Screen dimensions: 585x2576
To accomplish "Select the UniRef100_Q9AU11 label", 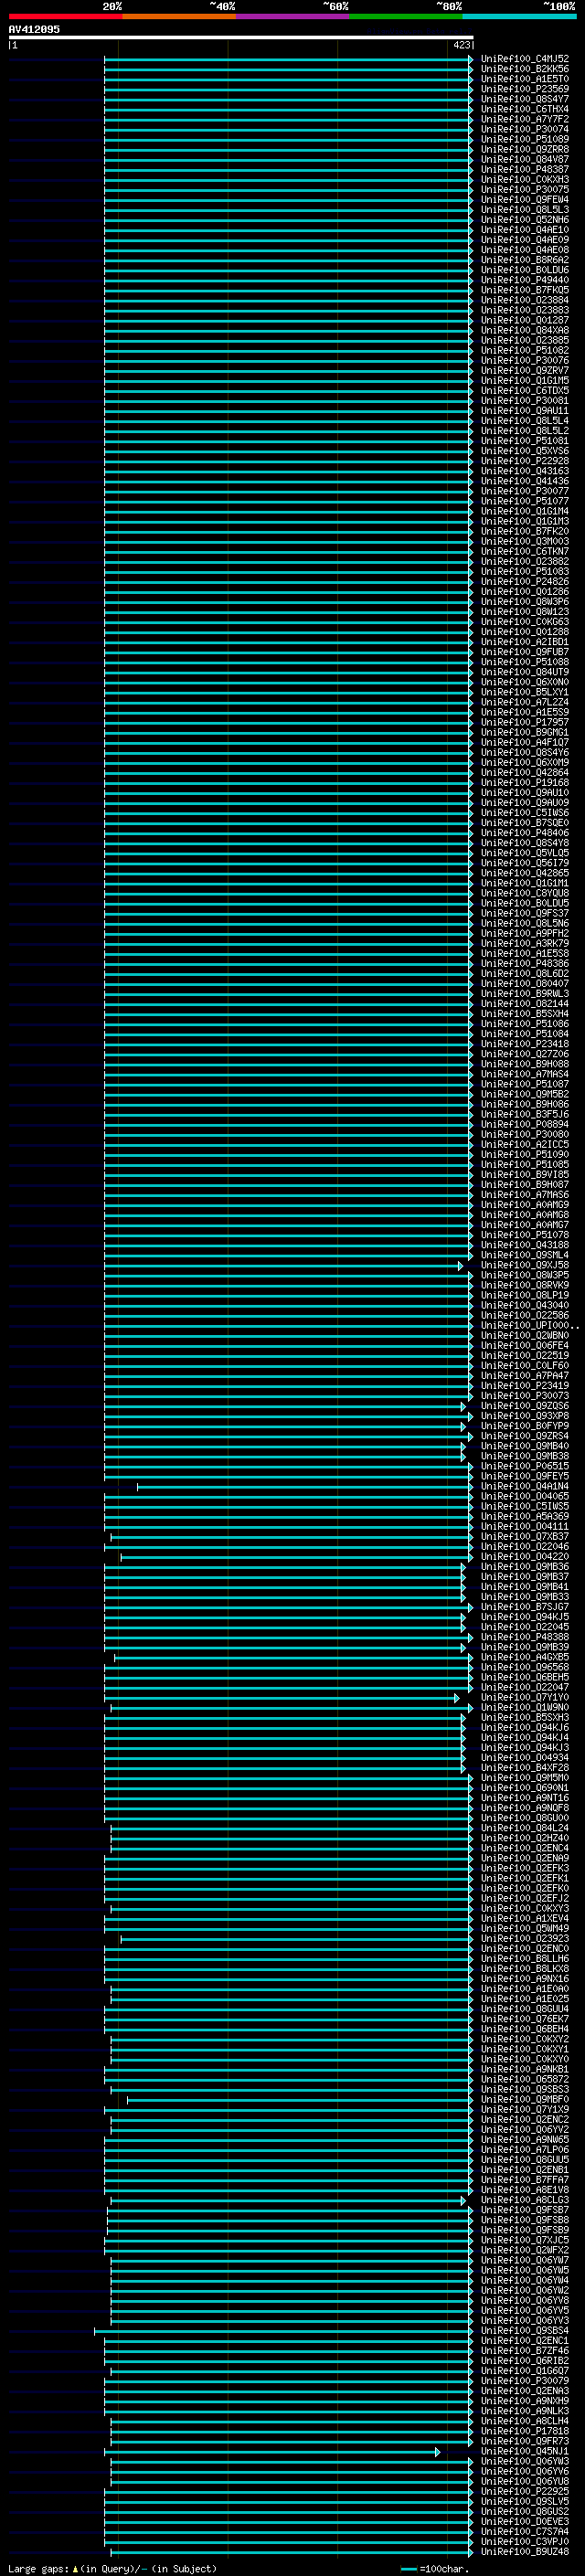I will click(x=524, y=411).
